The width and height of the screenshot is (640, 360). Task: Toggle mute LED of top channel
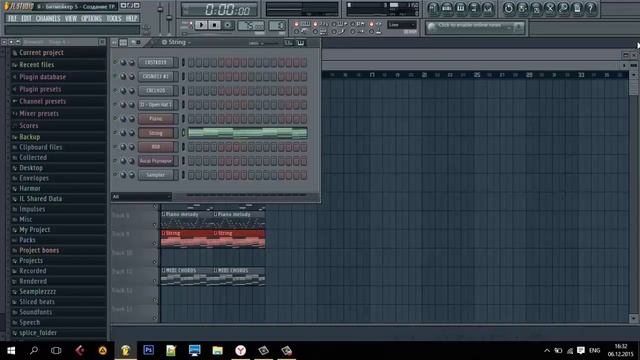click(x=115, y=62)
